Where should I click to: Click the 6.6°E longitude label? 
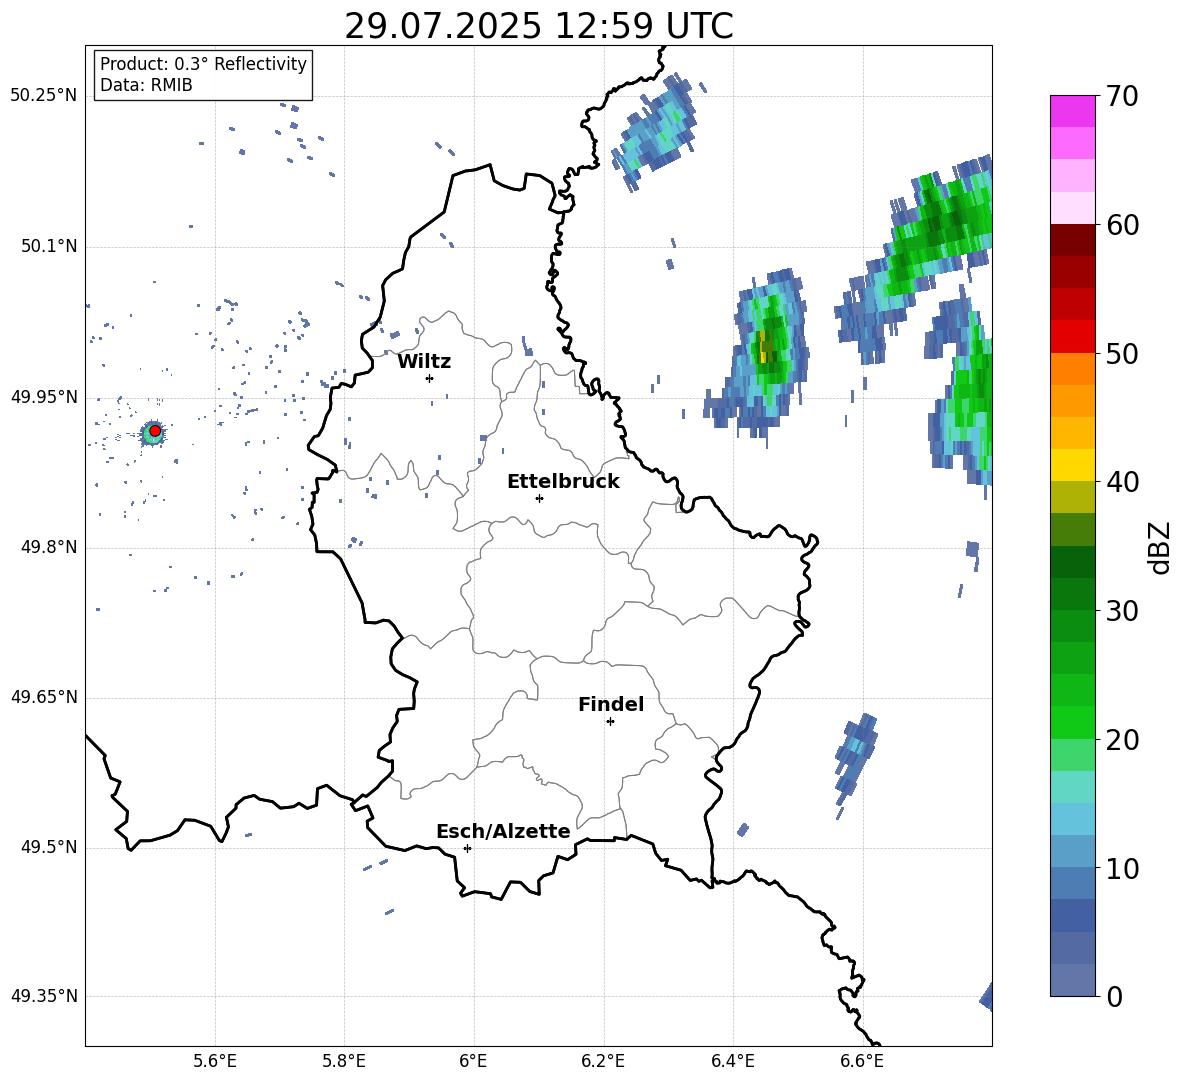(862, 1061)
